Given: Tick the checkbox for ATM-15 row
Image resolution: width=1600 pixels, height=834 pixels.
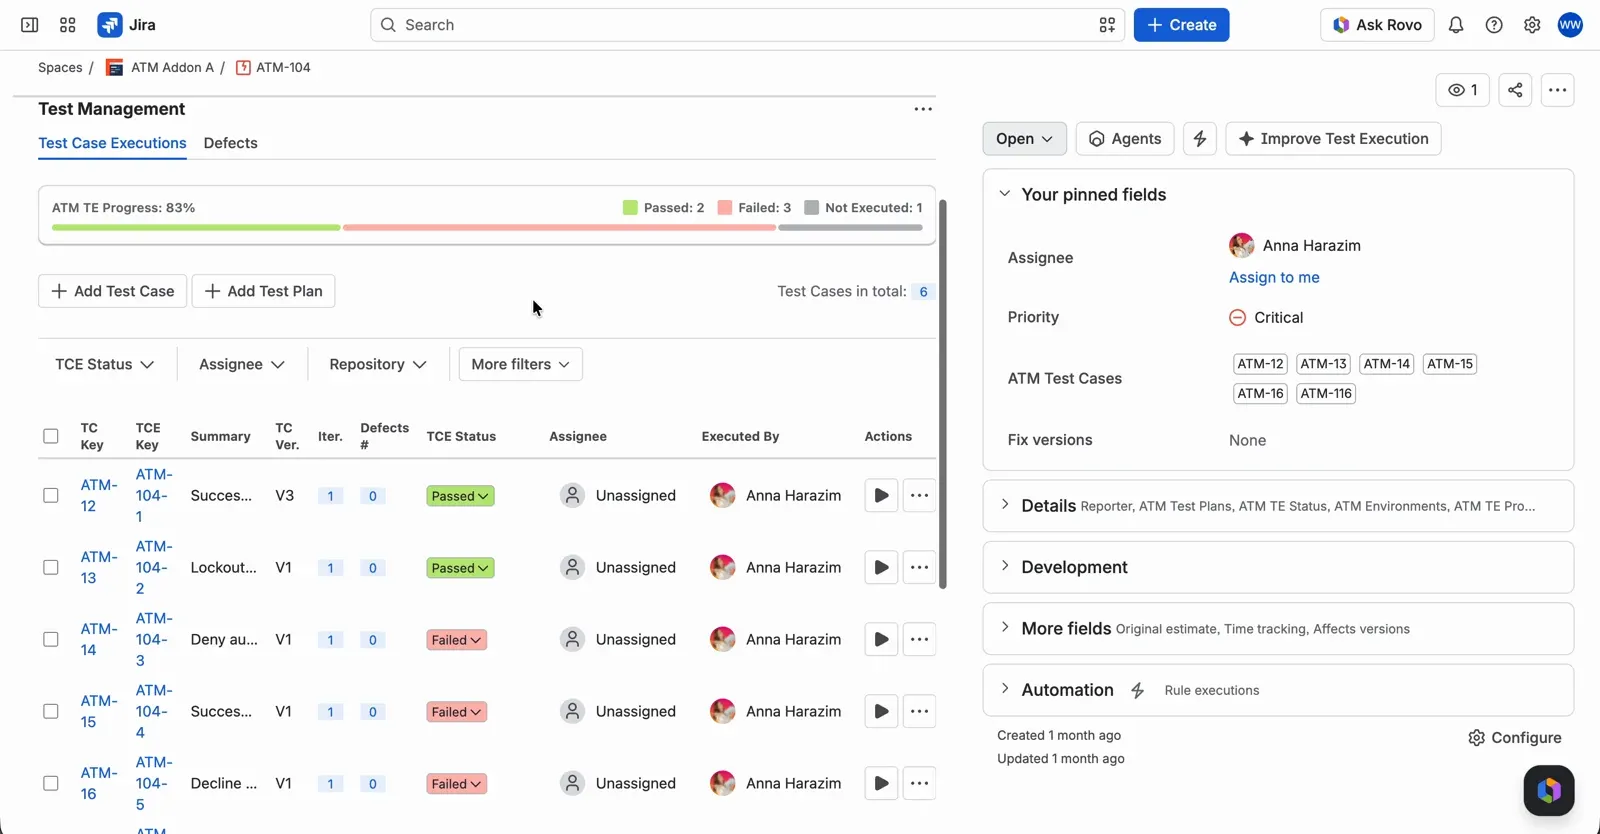Looking at the screenshot, I should click(x=51, y=711).
